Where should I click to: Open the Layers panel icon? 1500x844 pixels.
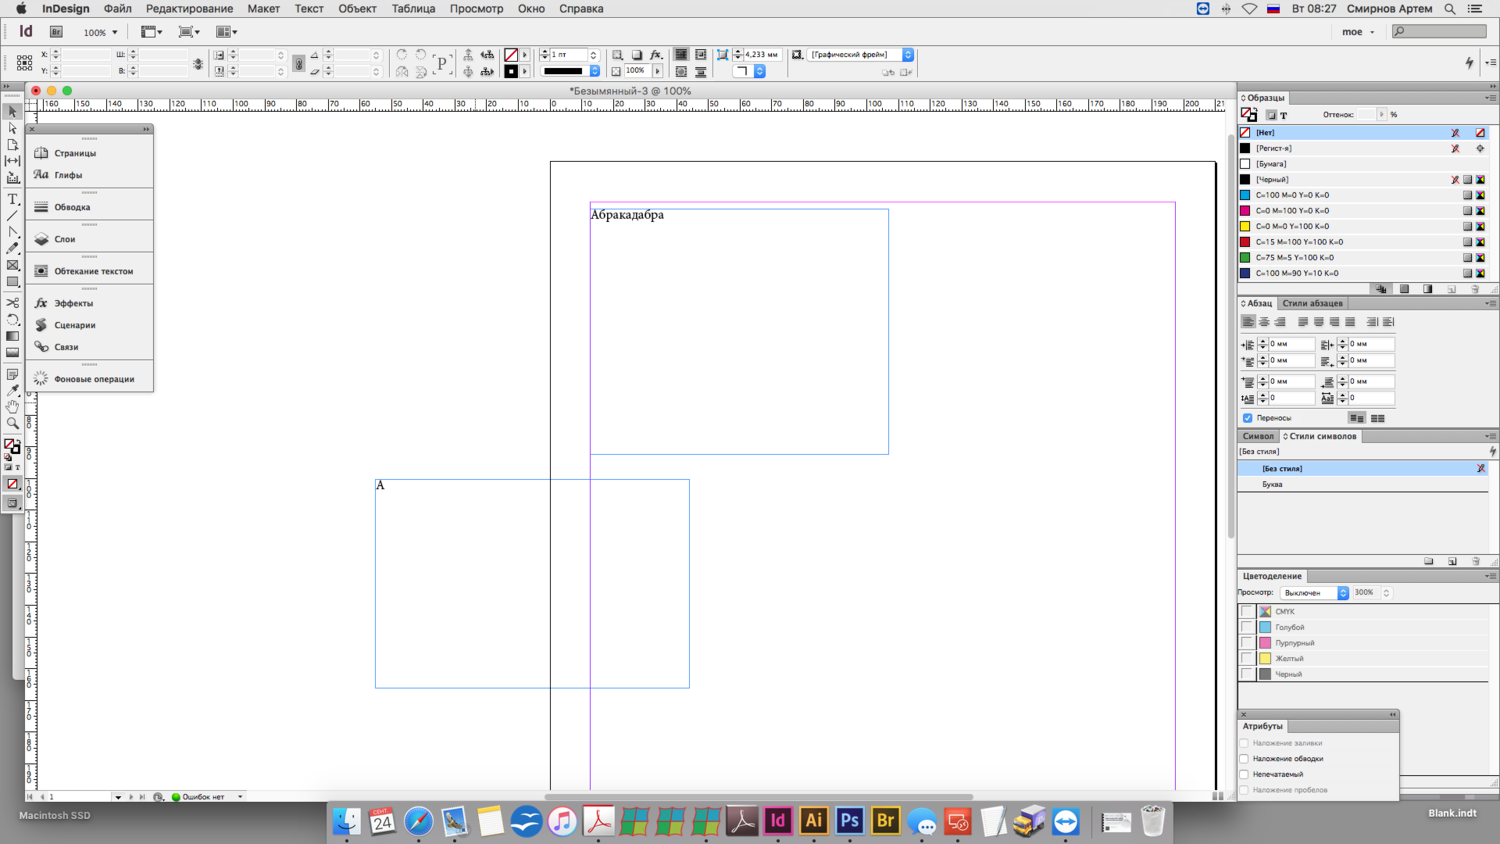[41, 239]
